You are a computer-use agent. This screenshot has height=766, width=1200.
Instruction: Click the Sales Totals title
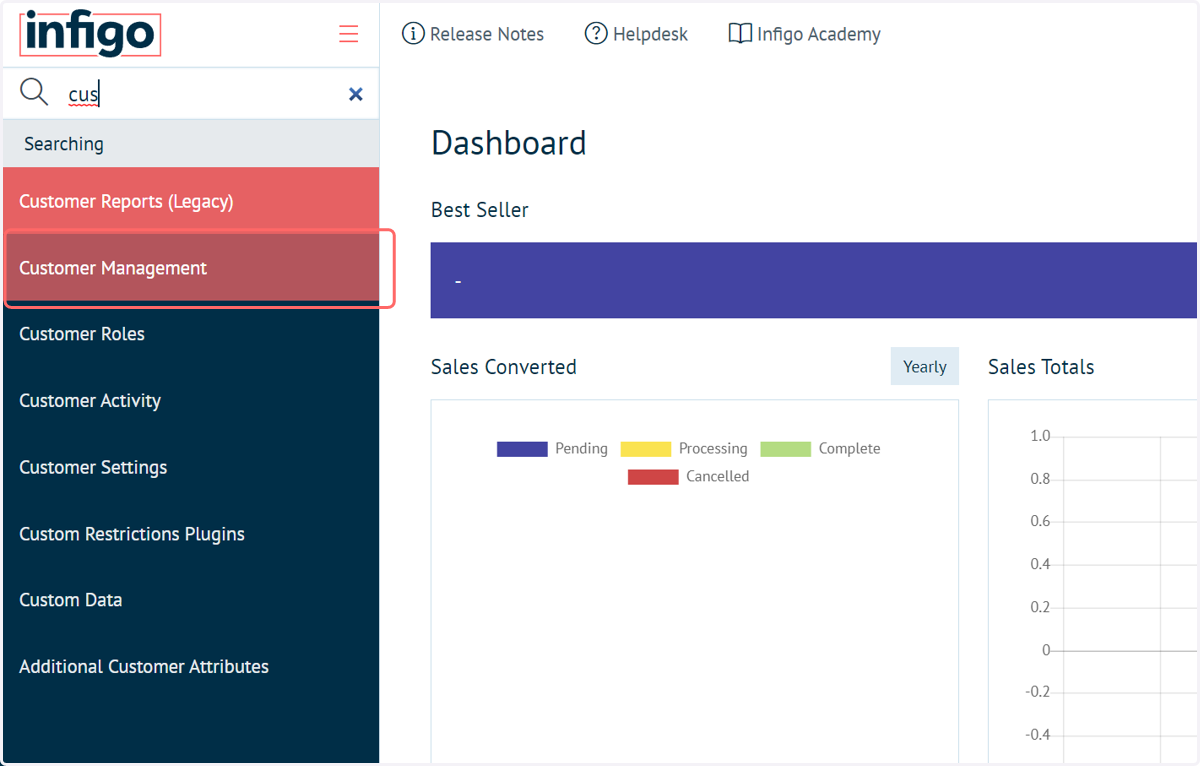point(1041,367)
